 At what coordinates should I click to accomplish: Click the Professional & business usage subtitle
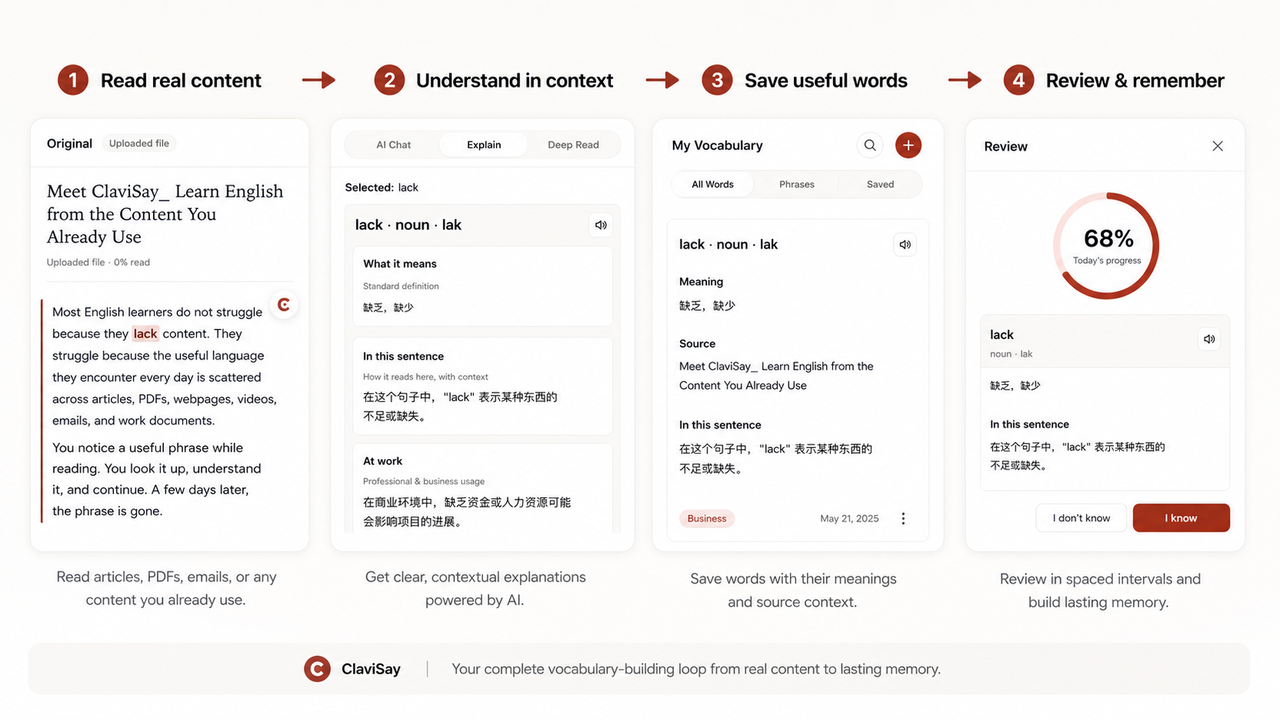[423, 481]
